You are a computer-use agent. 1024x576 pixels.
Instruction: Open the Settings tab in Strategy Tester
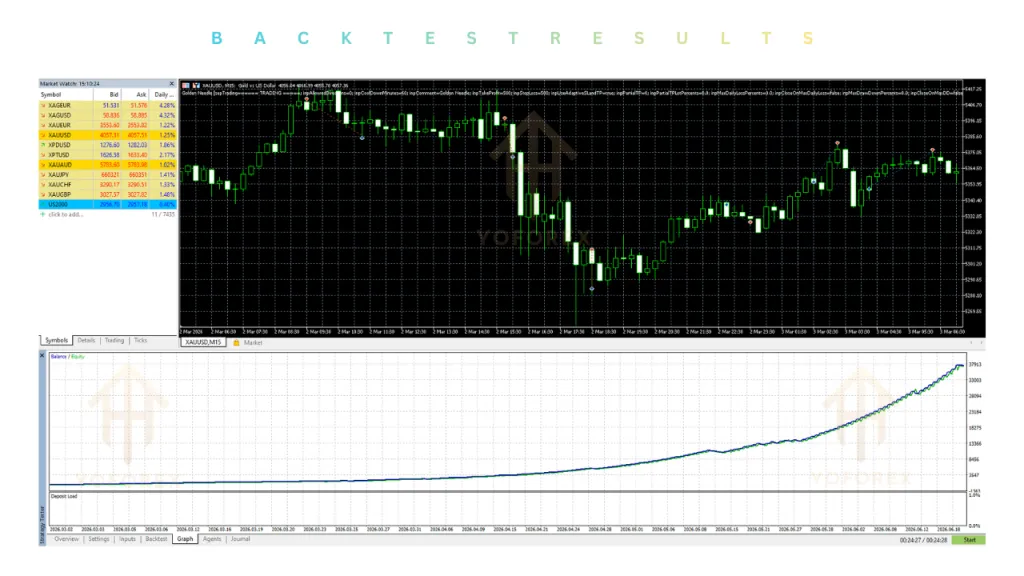tap(99, 539)
